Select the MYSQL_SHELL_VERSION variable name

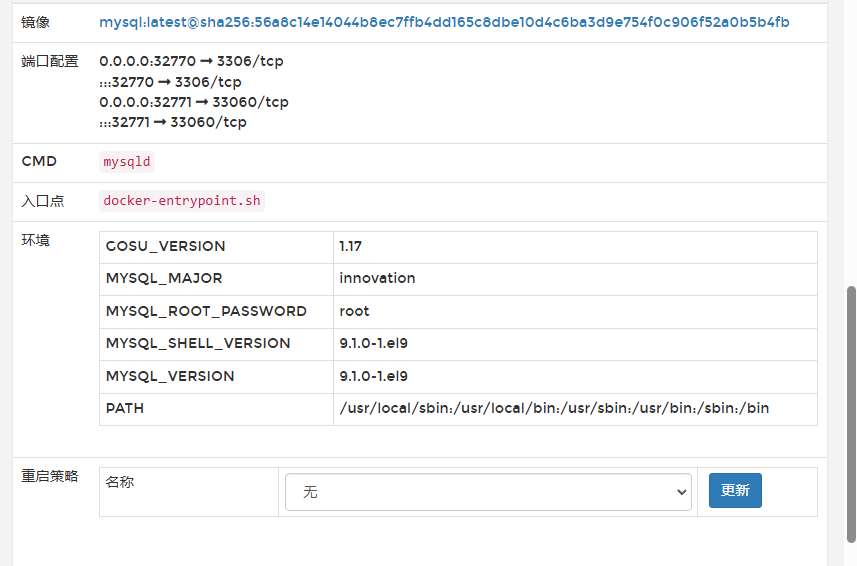pyautogui.click(x=198, y=343)
